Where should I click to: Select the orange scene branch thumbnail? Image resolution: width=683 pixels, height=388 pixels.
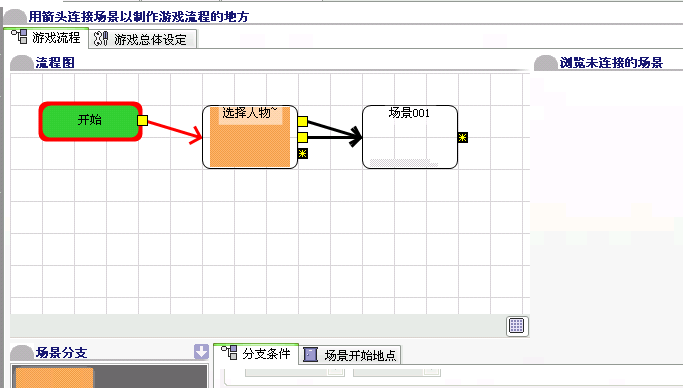click(54, 378)
